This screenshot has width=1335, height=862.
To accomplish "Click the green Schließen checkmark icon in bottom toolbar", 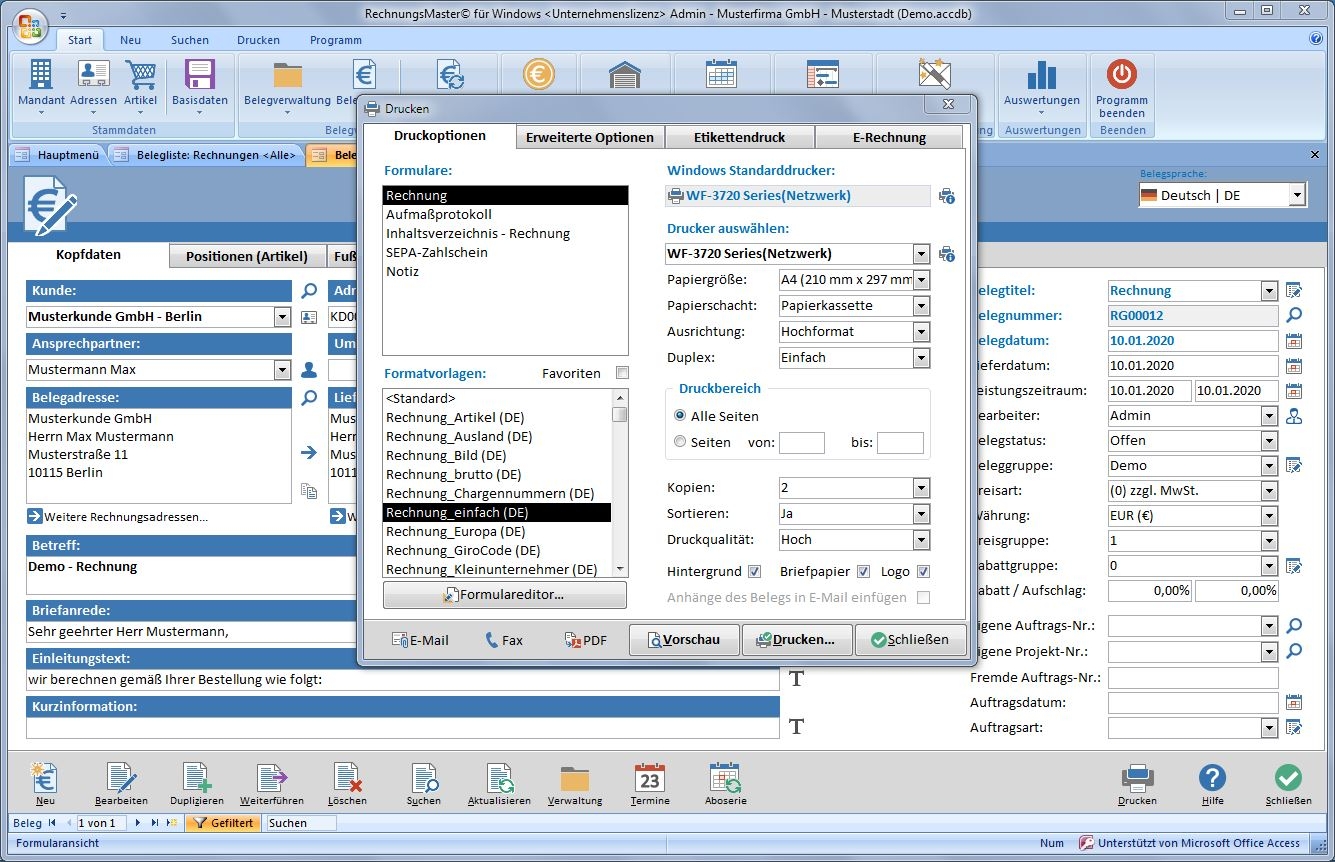I will point(1288,778).
